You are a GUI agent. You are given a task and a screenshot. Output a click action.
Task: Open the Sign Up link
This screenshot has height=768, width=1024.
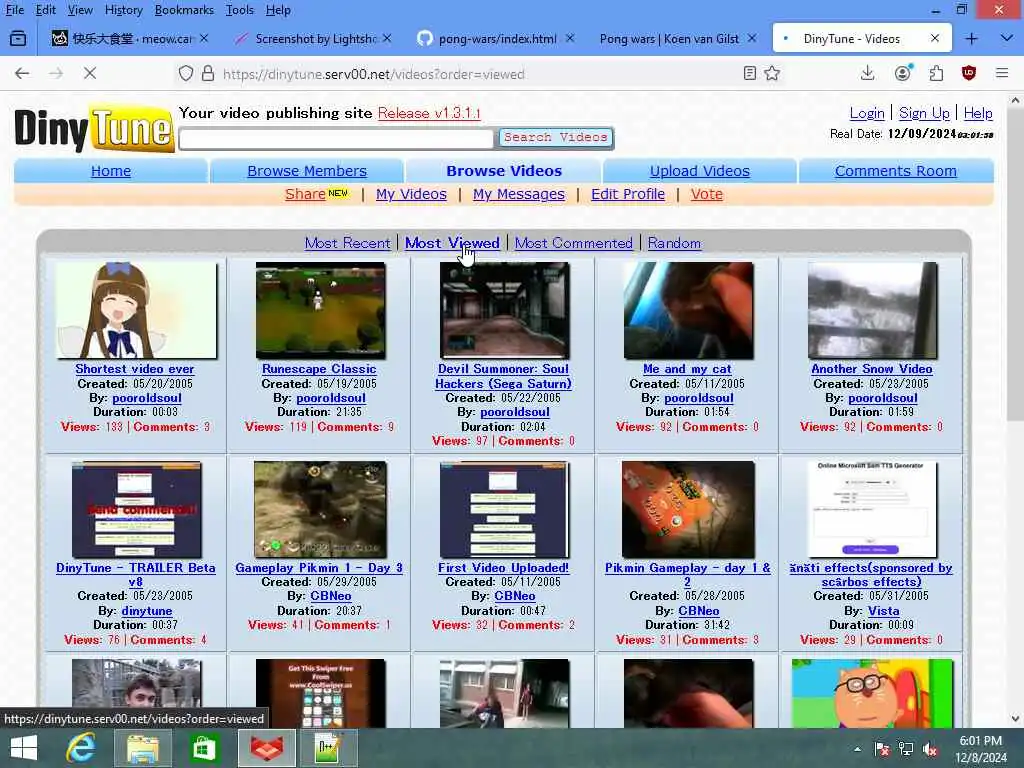(924, 113)
